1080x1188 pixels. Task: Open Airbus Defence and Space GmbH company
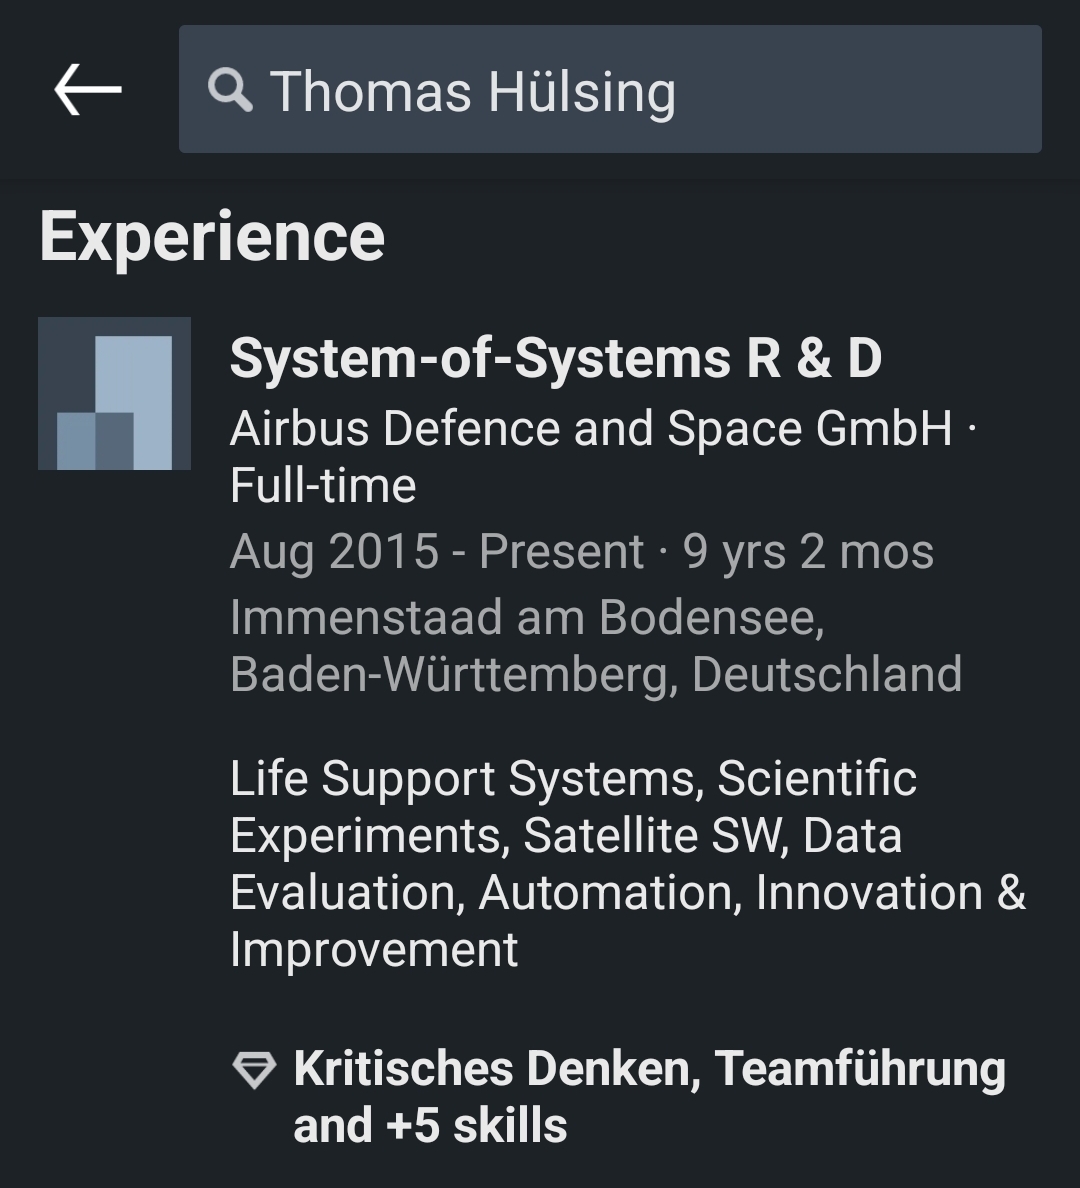[x=591, y=428]
